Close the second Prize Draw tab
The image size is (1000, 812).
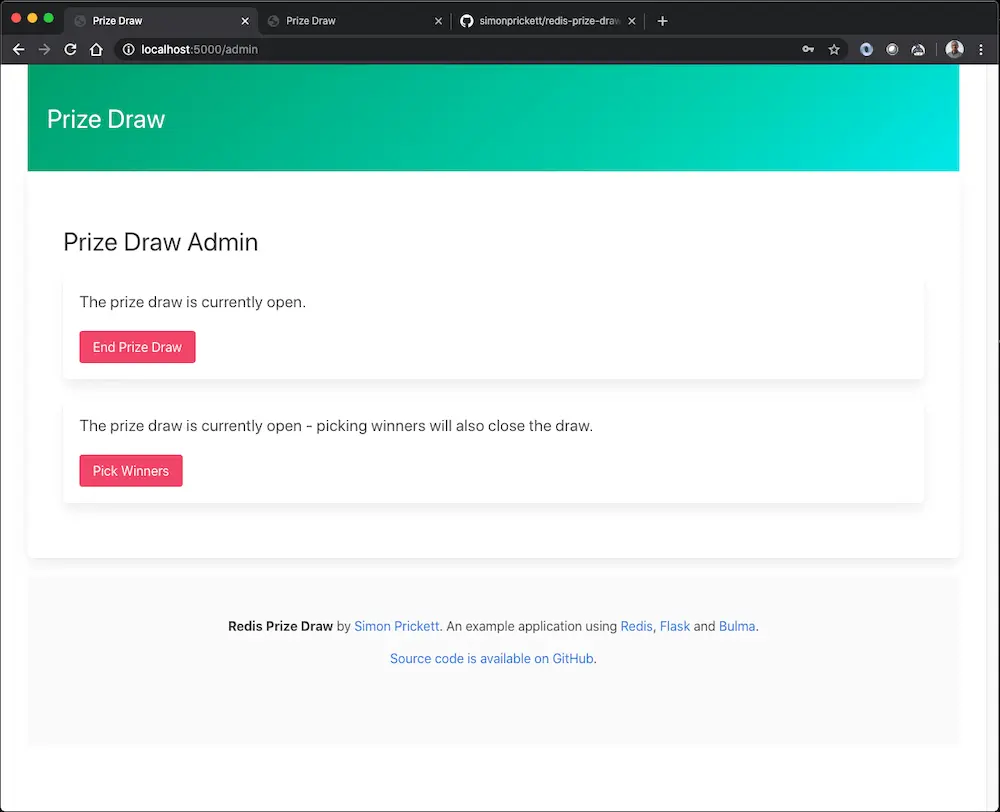click(x=438, y=21)
